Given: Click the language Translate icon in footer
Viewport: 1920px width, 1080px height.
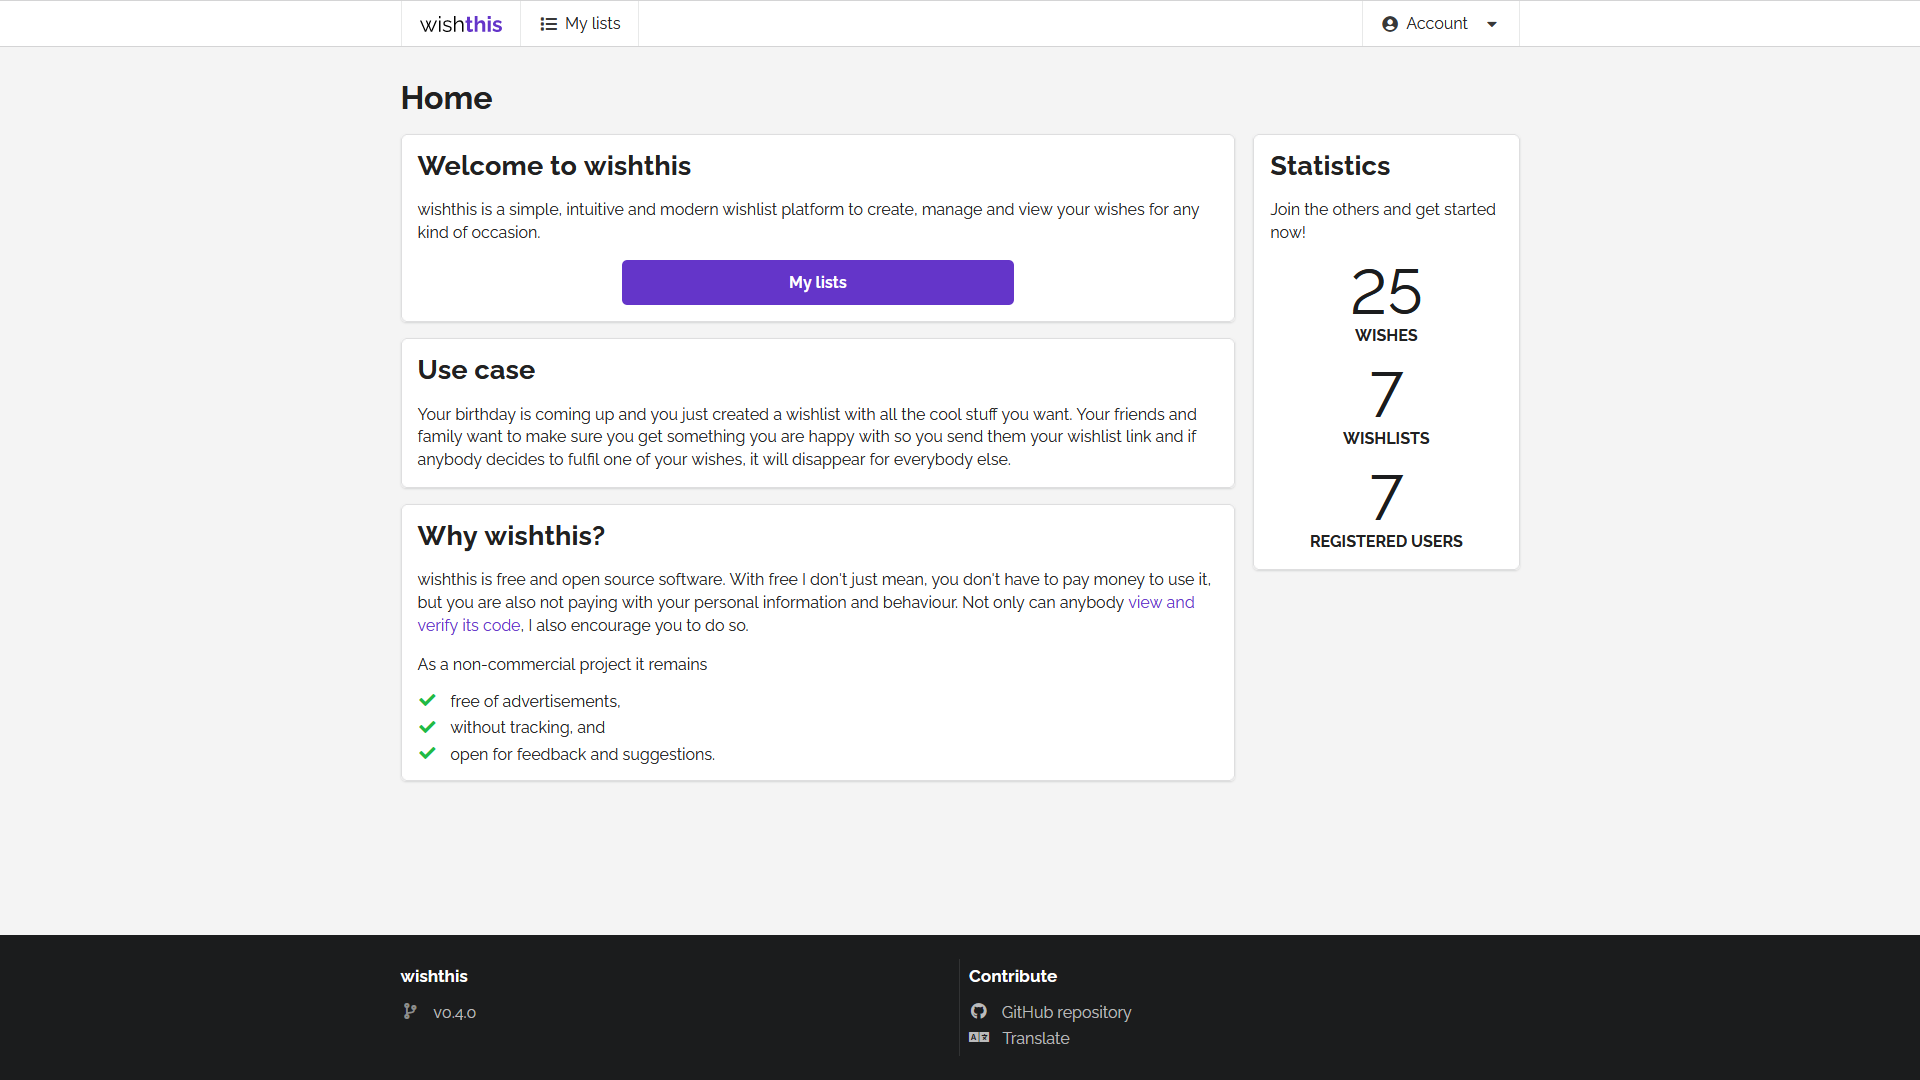Looking at the screenshot, I should coord(978,1038).
